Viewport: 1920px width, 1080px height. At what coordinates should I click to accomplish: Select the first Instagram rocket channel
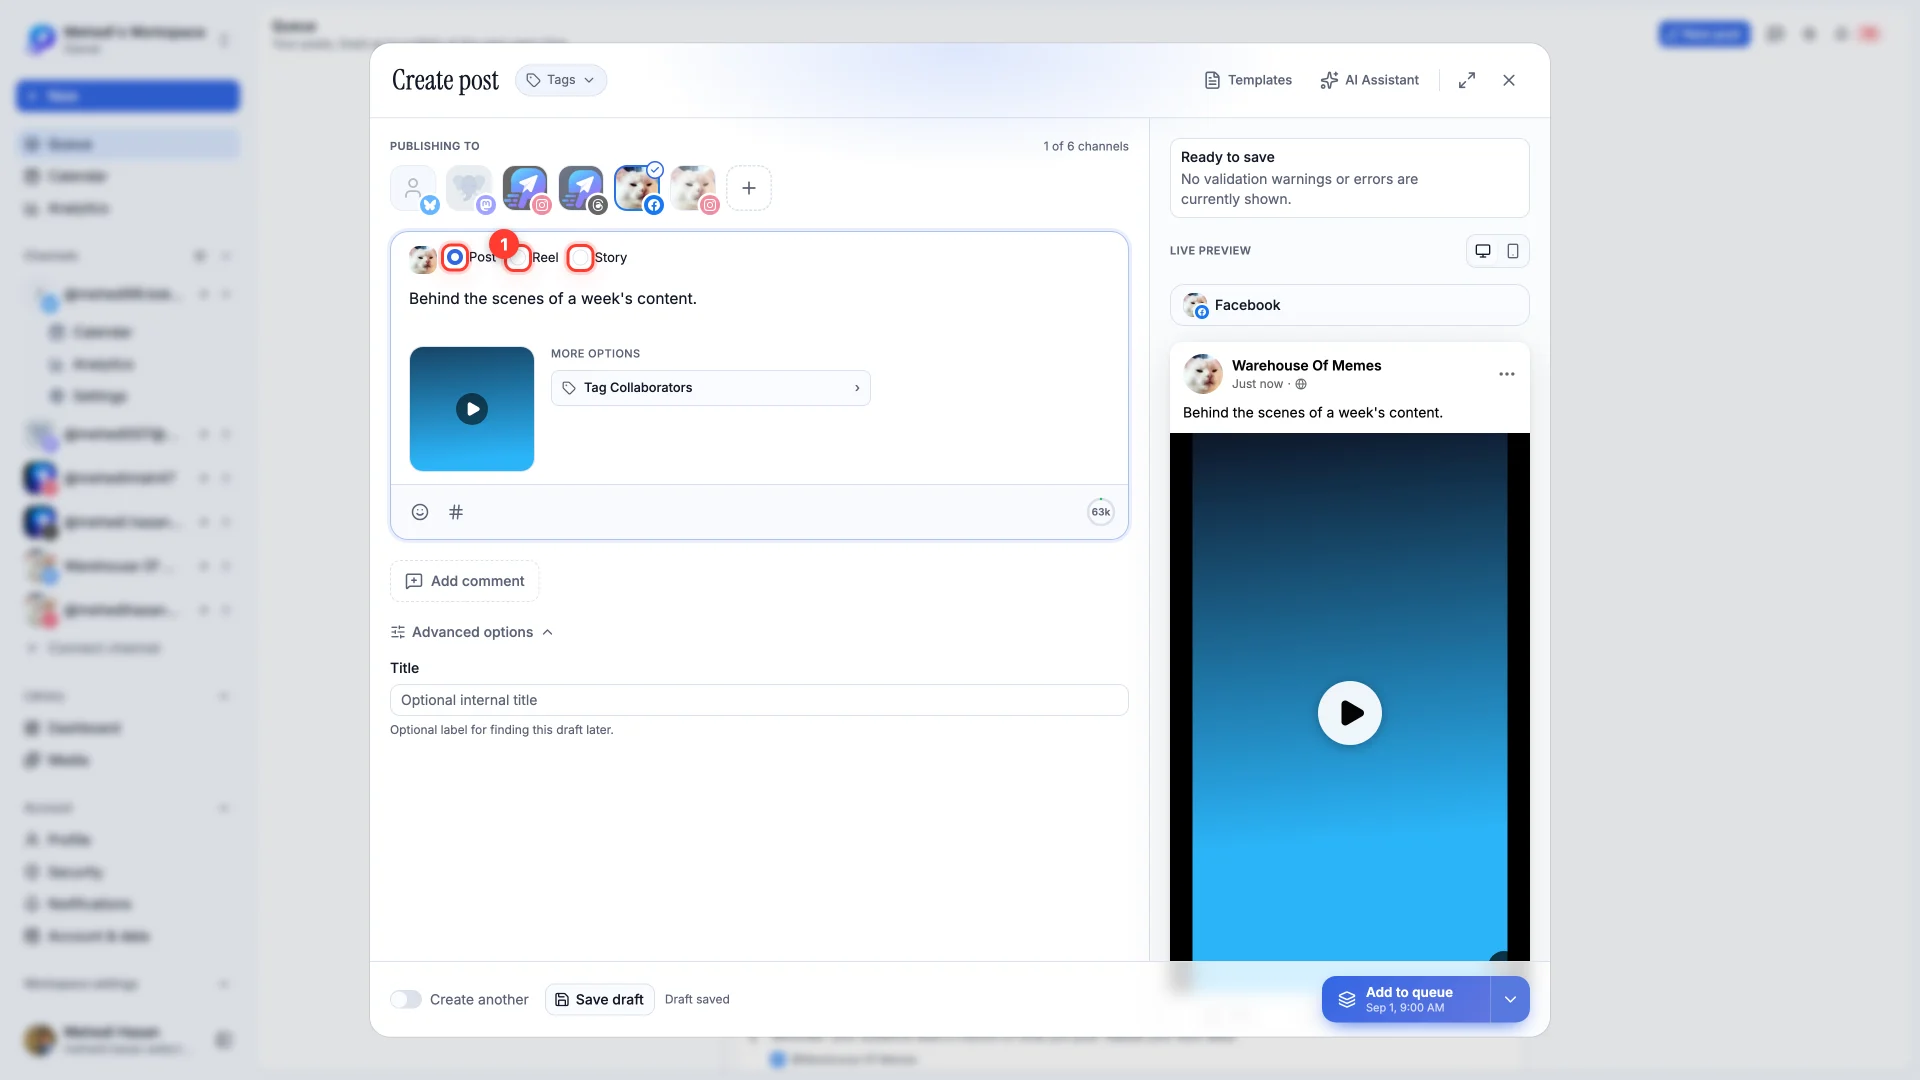tap(525, 188)
